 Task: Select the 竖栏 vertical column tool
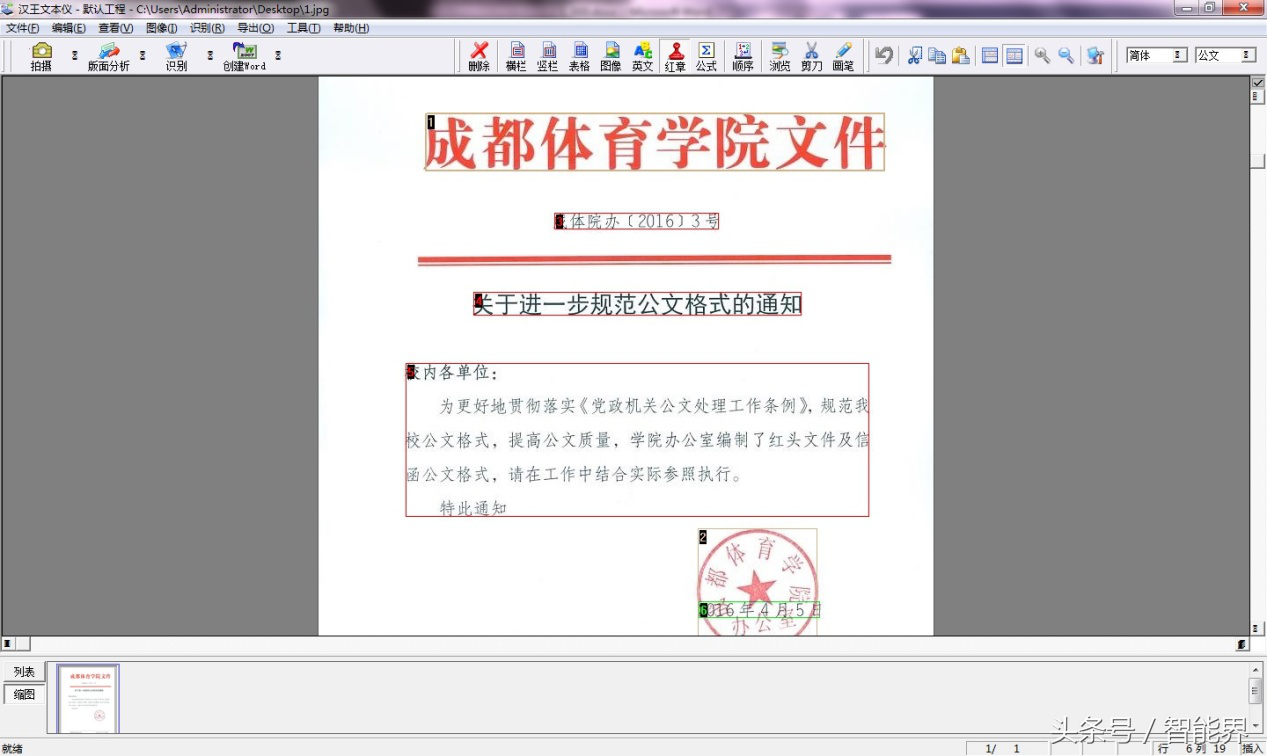(548, 56)
